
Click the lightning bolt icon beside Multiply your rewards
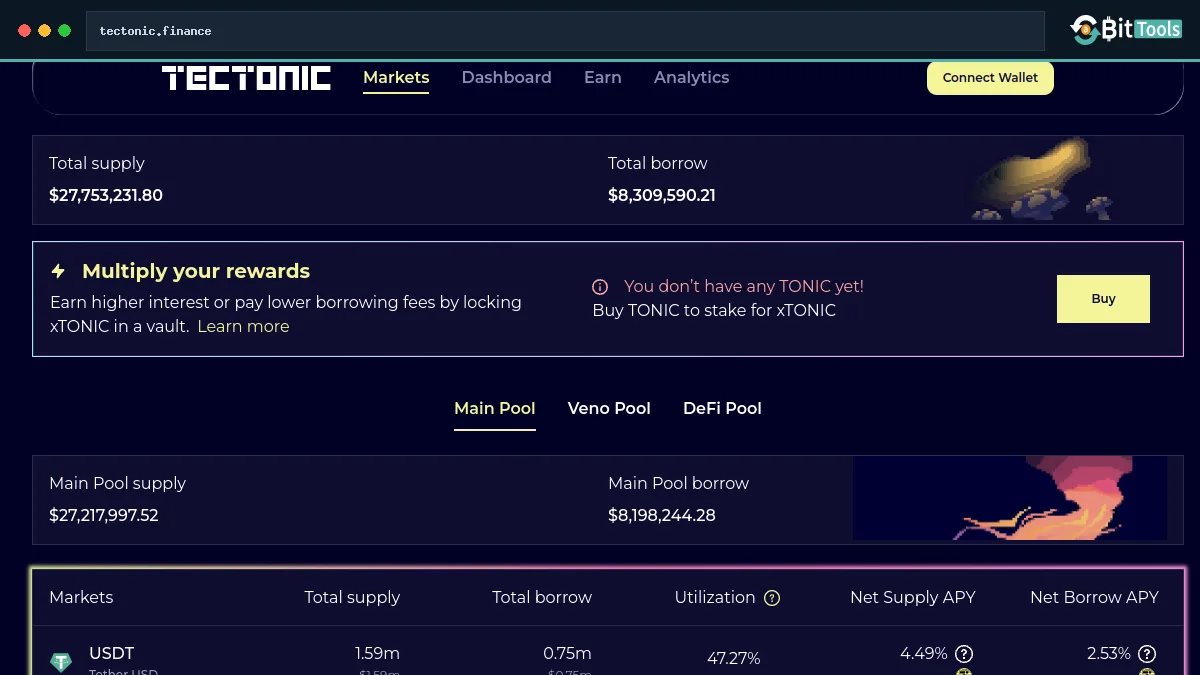pos(58,271)
